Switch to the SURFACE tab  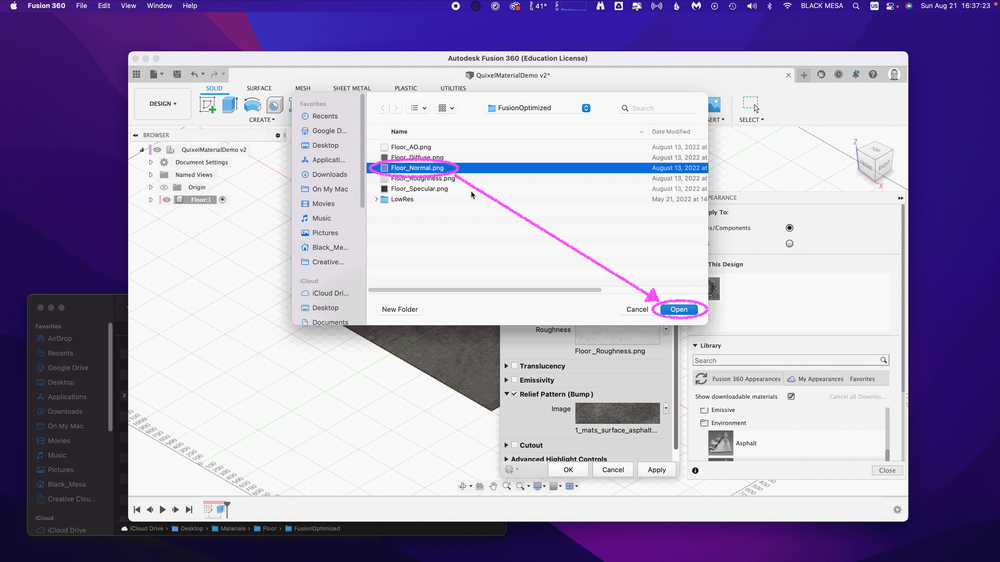[259, 89]
